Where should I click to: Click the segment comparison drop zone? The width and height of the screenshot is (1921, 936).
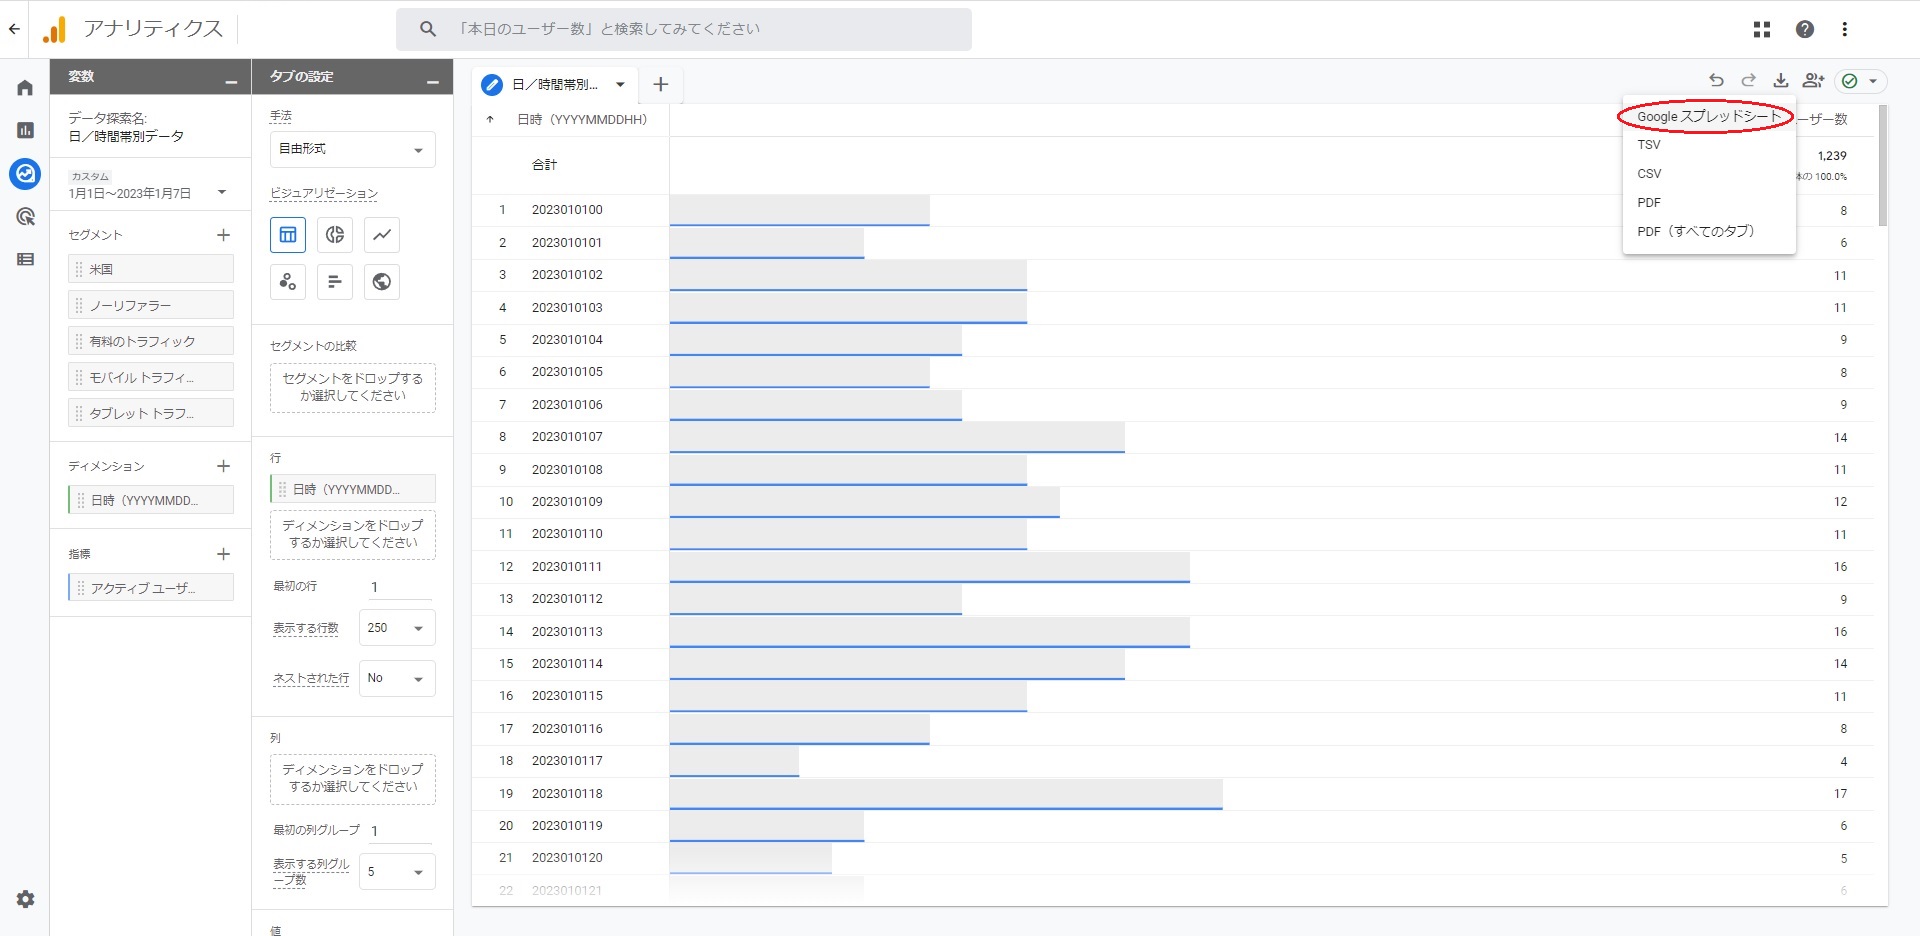pos(353,388)
